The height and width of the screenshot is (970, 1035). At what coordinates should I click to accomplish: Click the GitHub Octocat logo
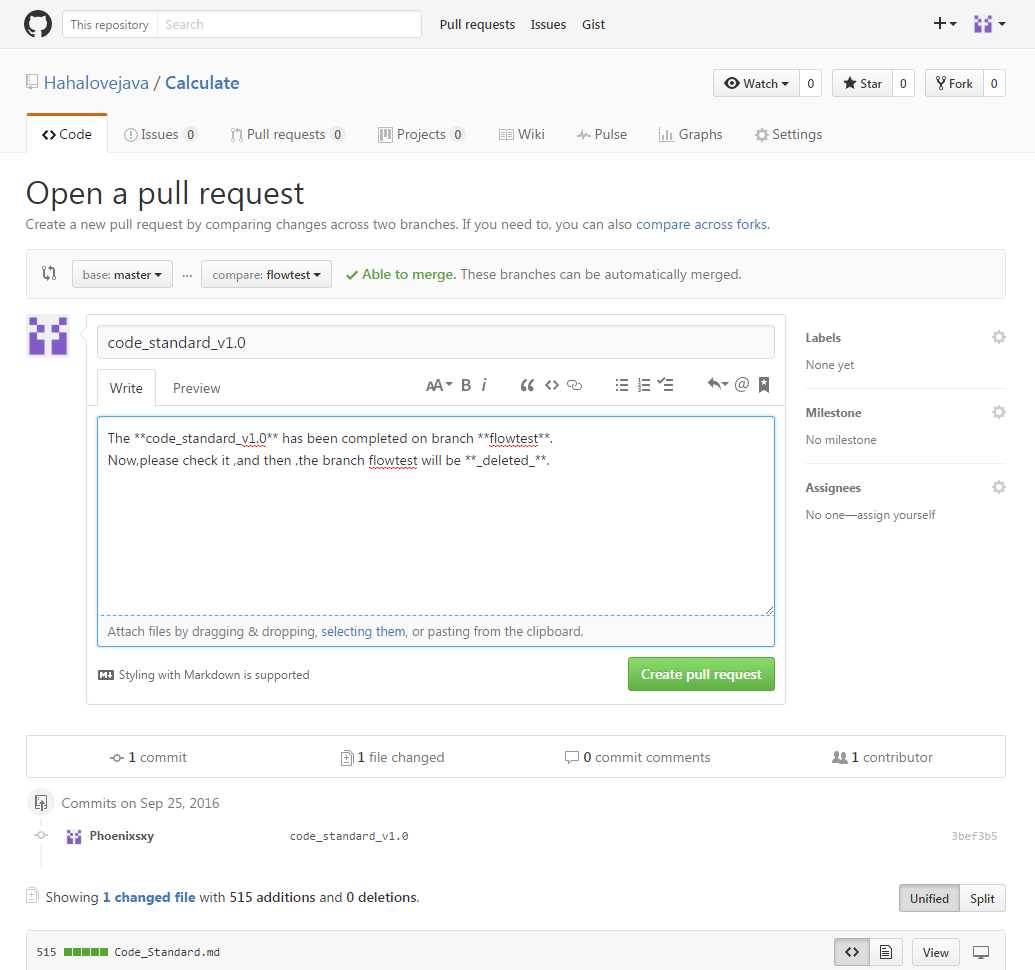[x=38, y=24]
